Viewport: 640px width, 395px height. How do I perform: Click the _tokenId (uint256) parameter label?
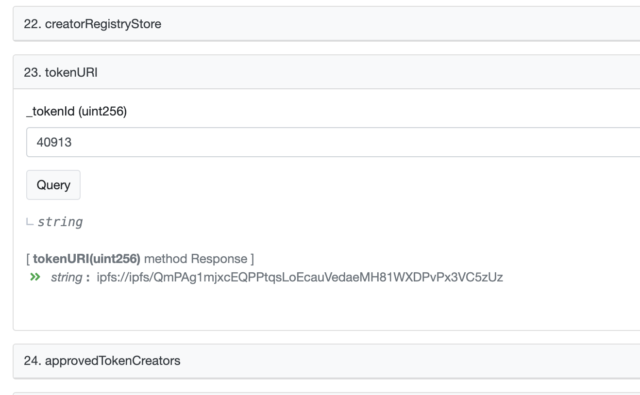coord(77,111)
